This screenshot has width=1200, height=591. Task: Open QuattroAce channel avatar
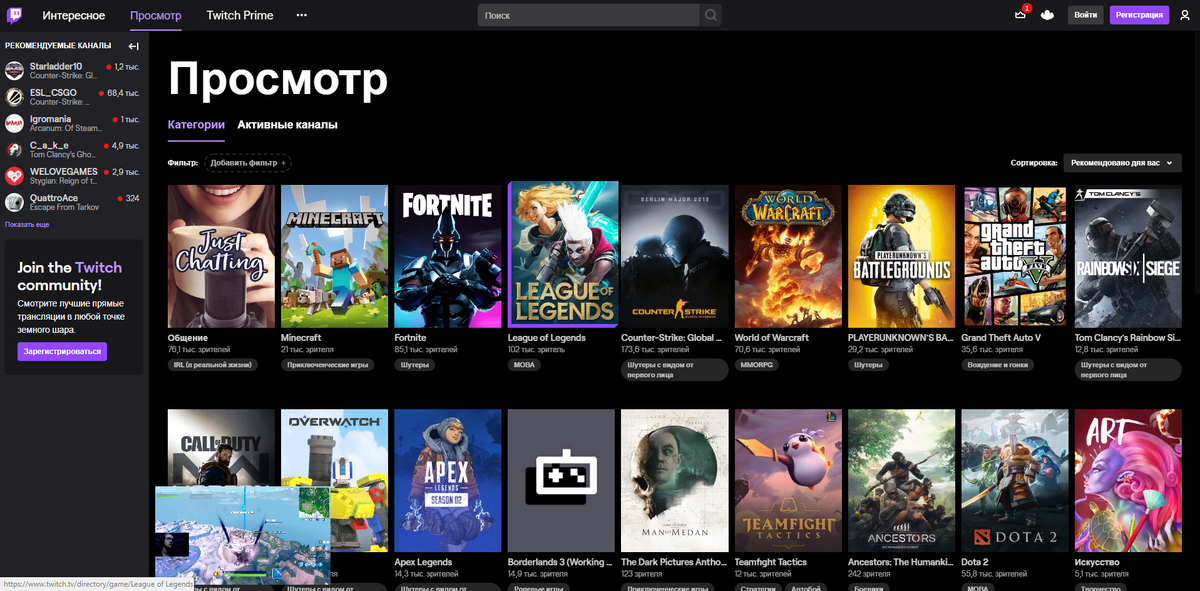(14, 202)
